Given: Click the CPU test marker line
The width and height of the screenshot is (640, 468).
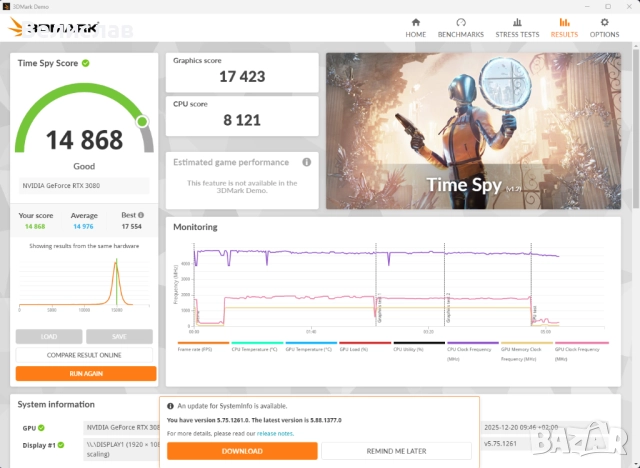Looking at the screenshot, I should 531,284.
